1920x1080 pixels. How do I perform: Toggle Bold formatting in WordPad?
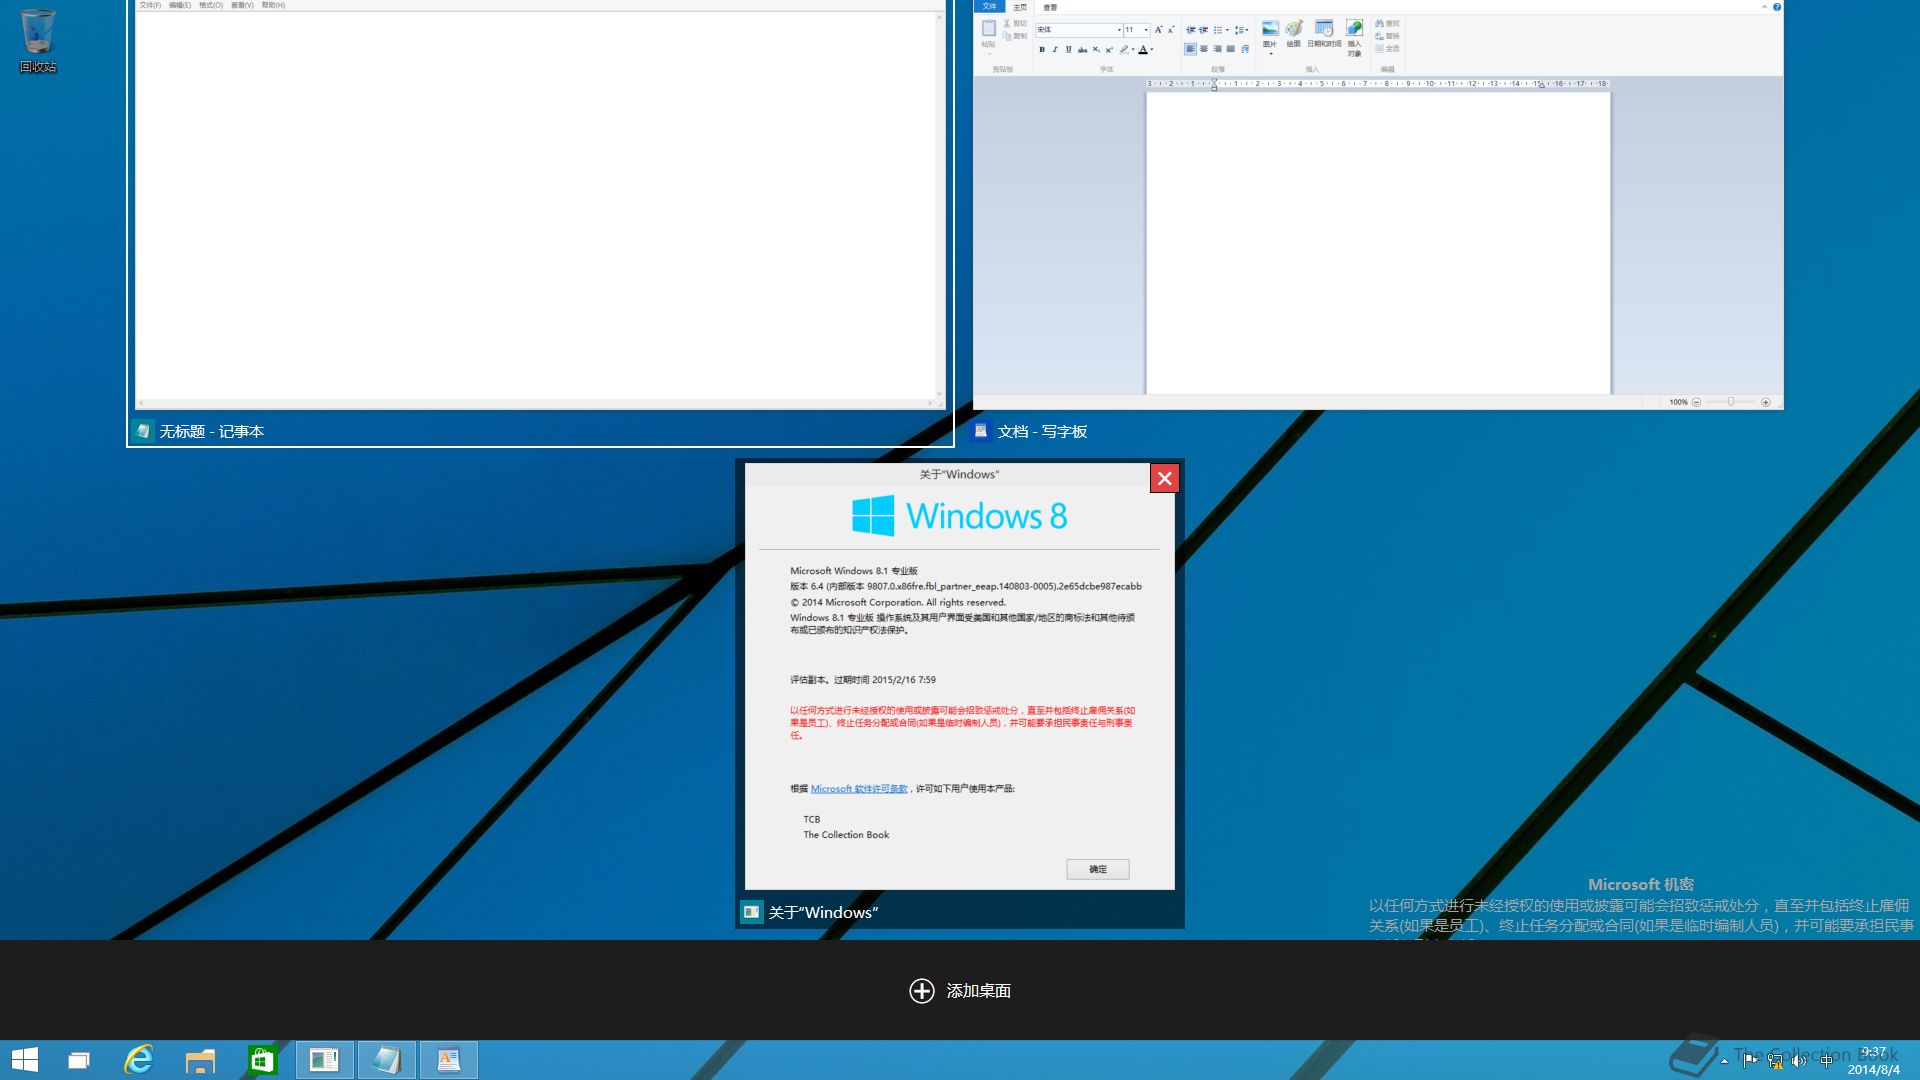[x=1041, y=49]
